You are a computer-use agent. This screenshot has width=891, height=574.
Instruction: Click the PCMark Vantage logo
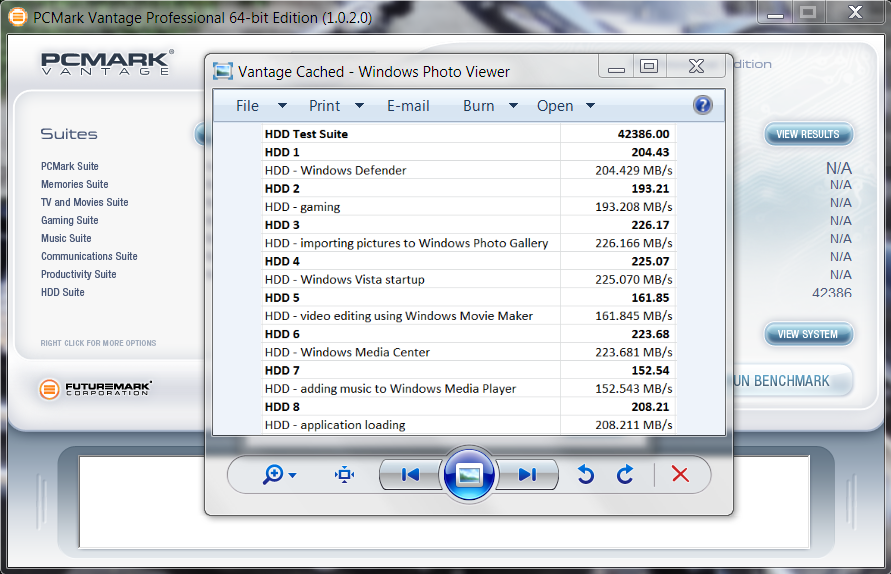point(107,62)
